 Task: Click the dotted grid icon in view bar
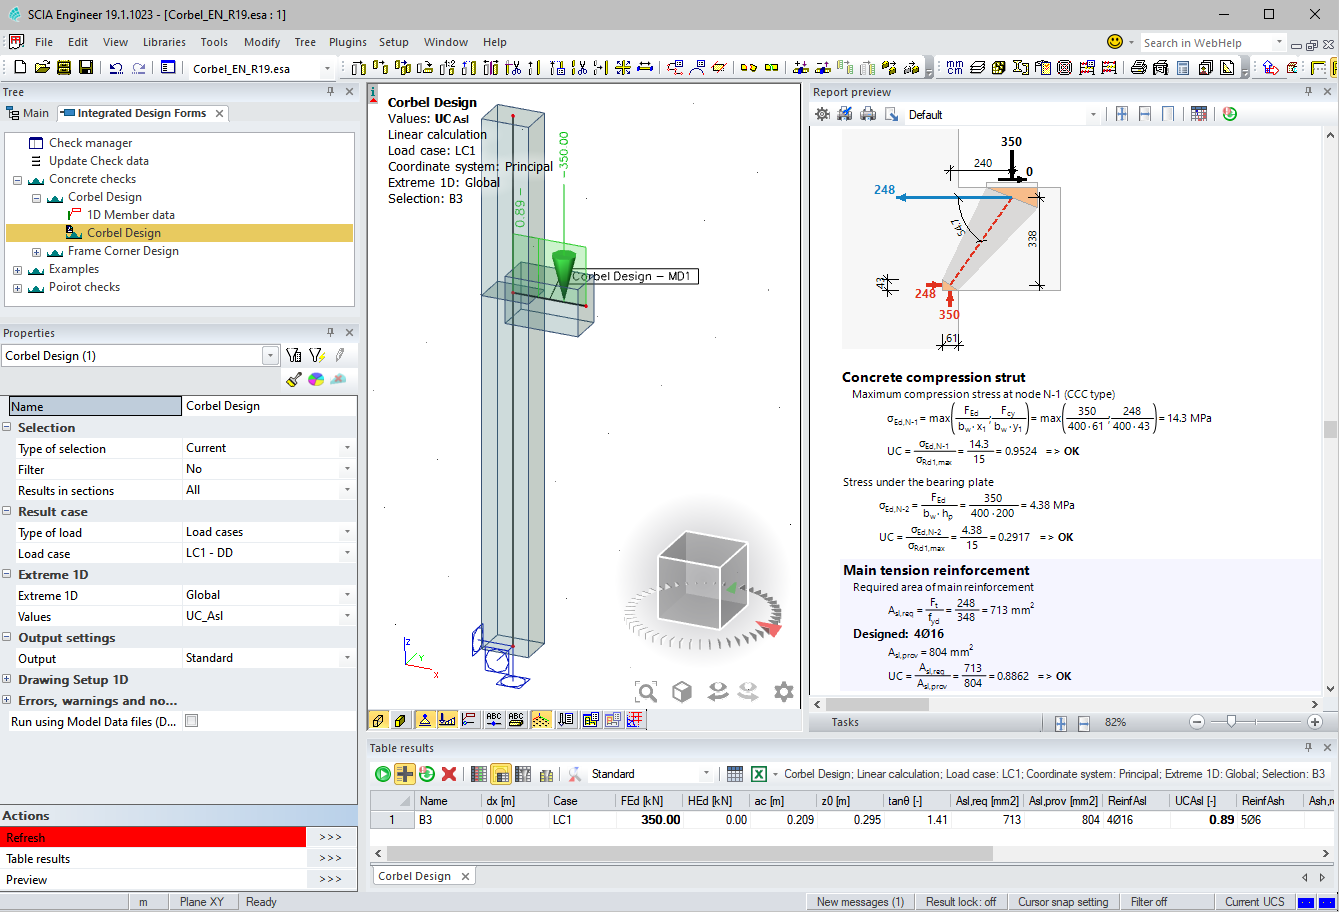tap(541, 719)
